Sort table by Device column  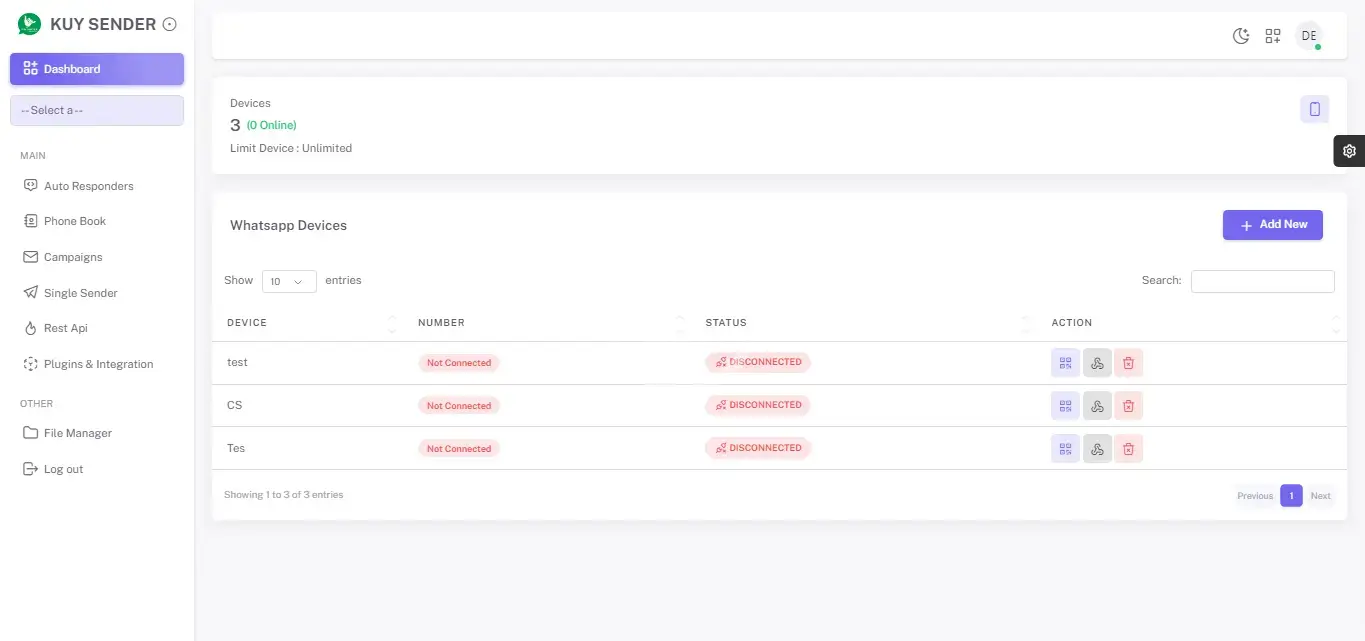click(311, 323)
